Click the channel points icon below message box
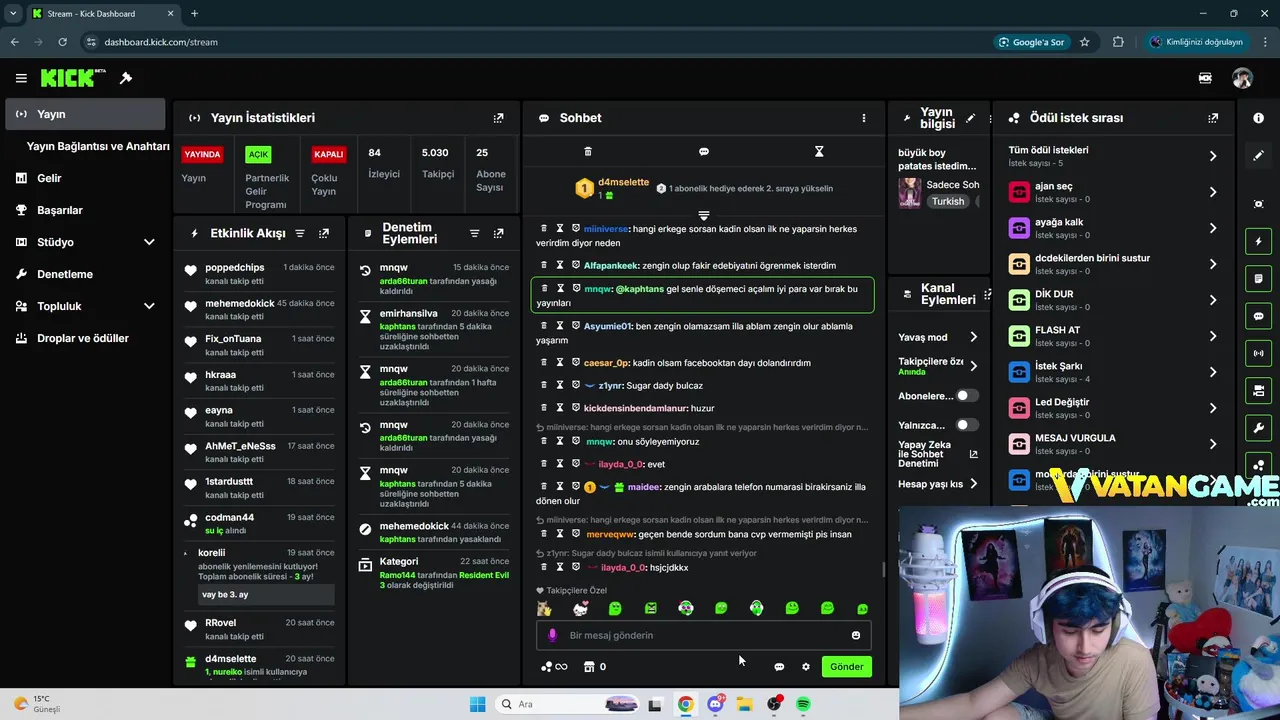 547,667
